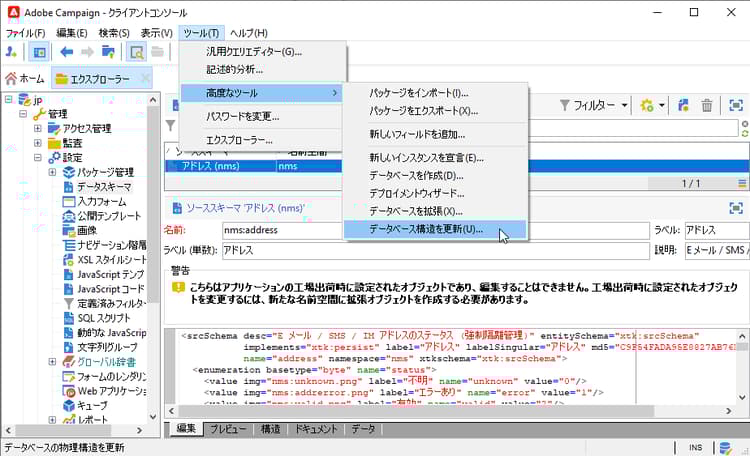
Task: Collapse the 管理 tree node
Action: [23, 114]
